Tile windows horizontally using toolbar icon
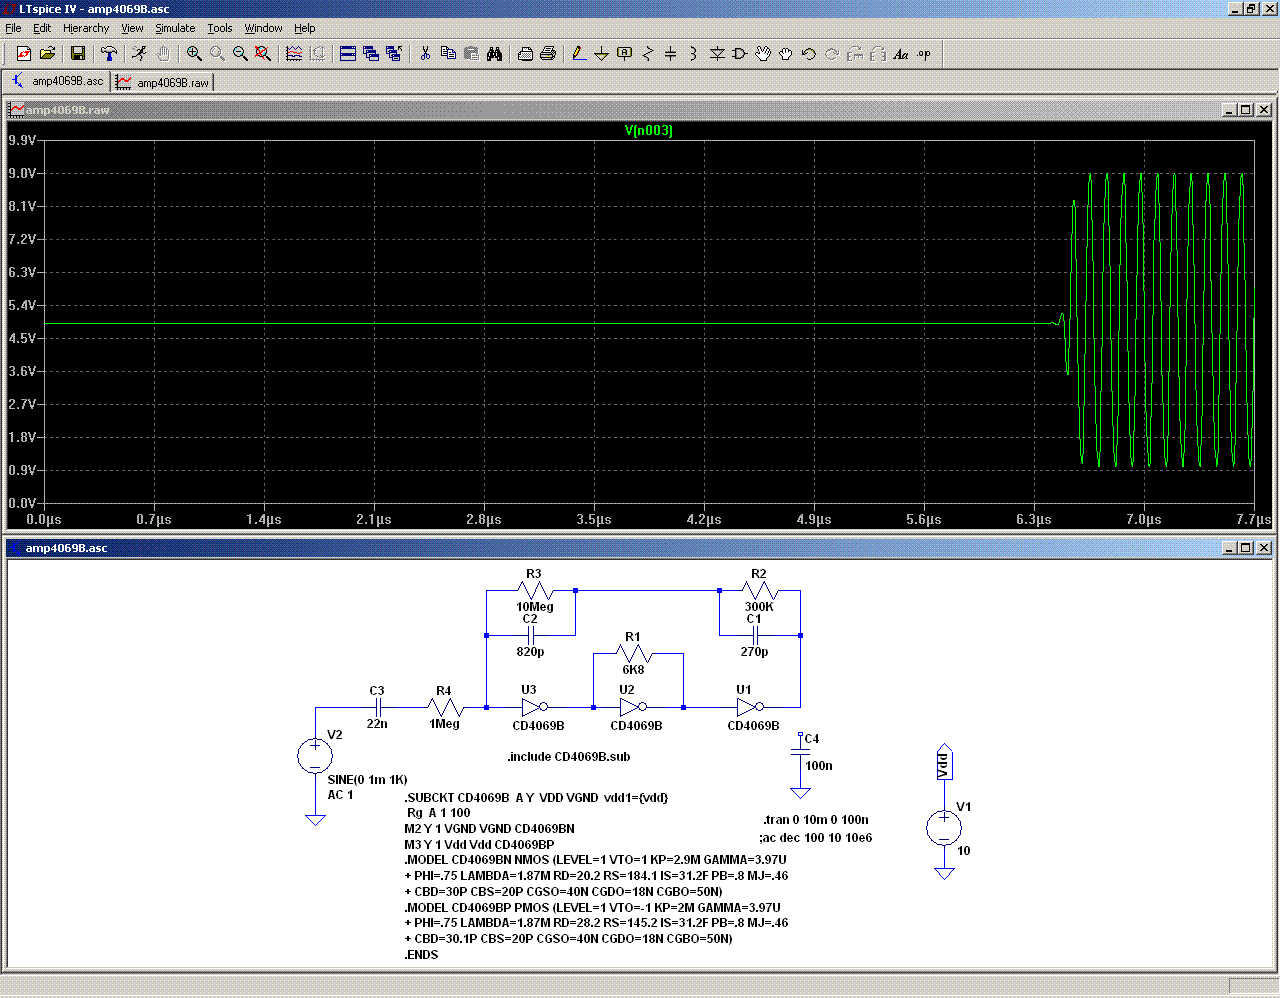 click(348, 54)
